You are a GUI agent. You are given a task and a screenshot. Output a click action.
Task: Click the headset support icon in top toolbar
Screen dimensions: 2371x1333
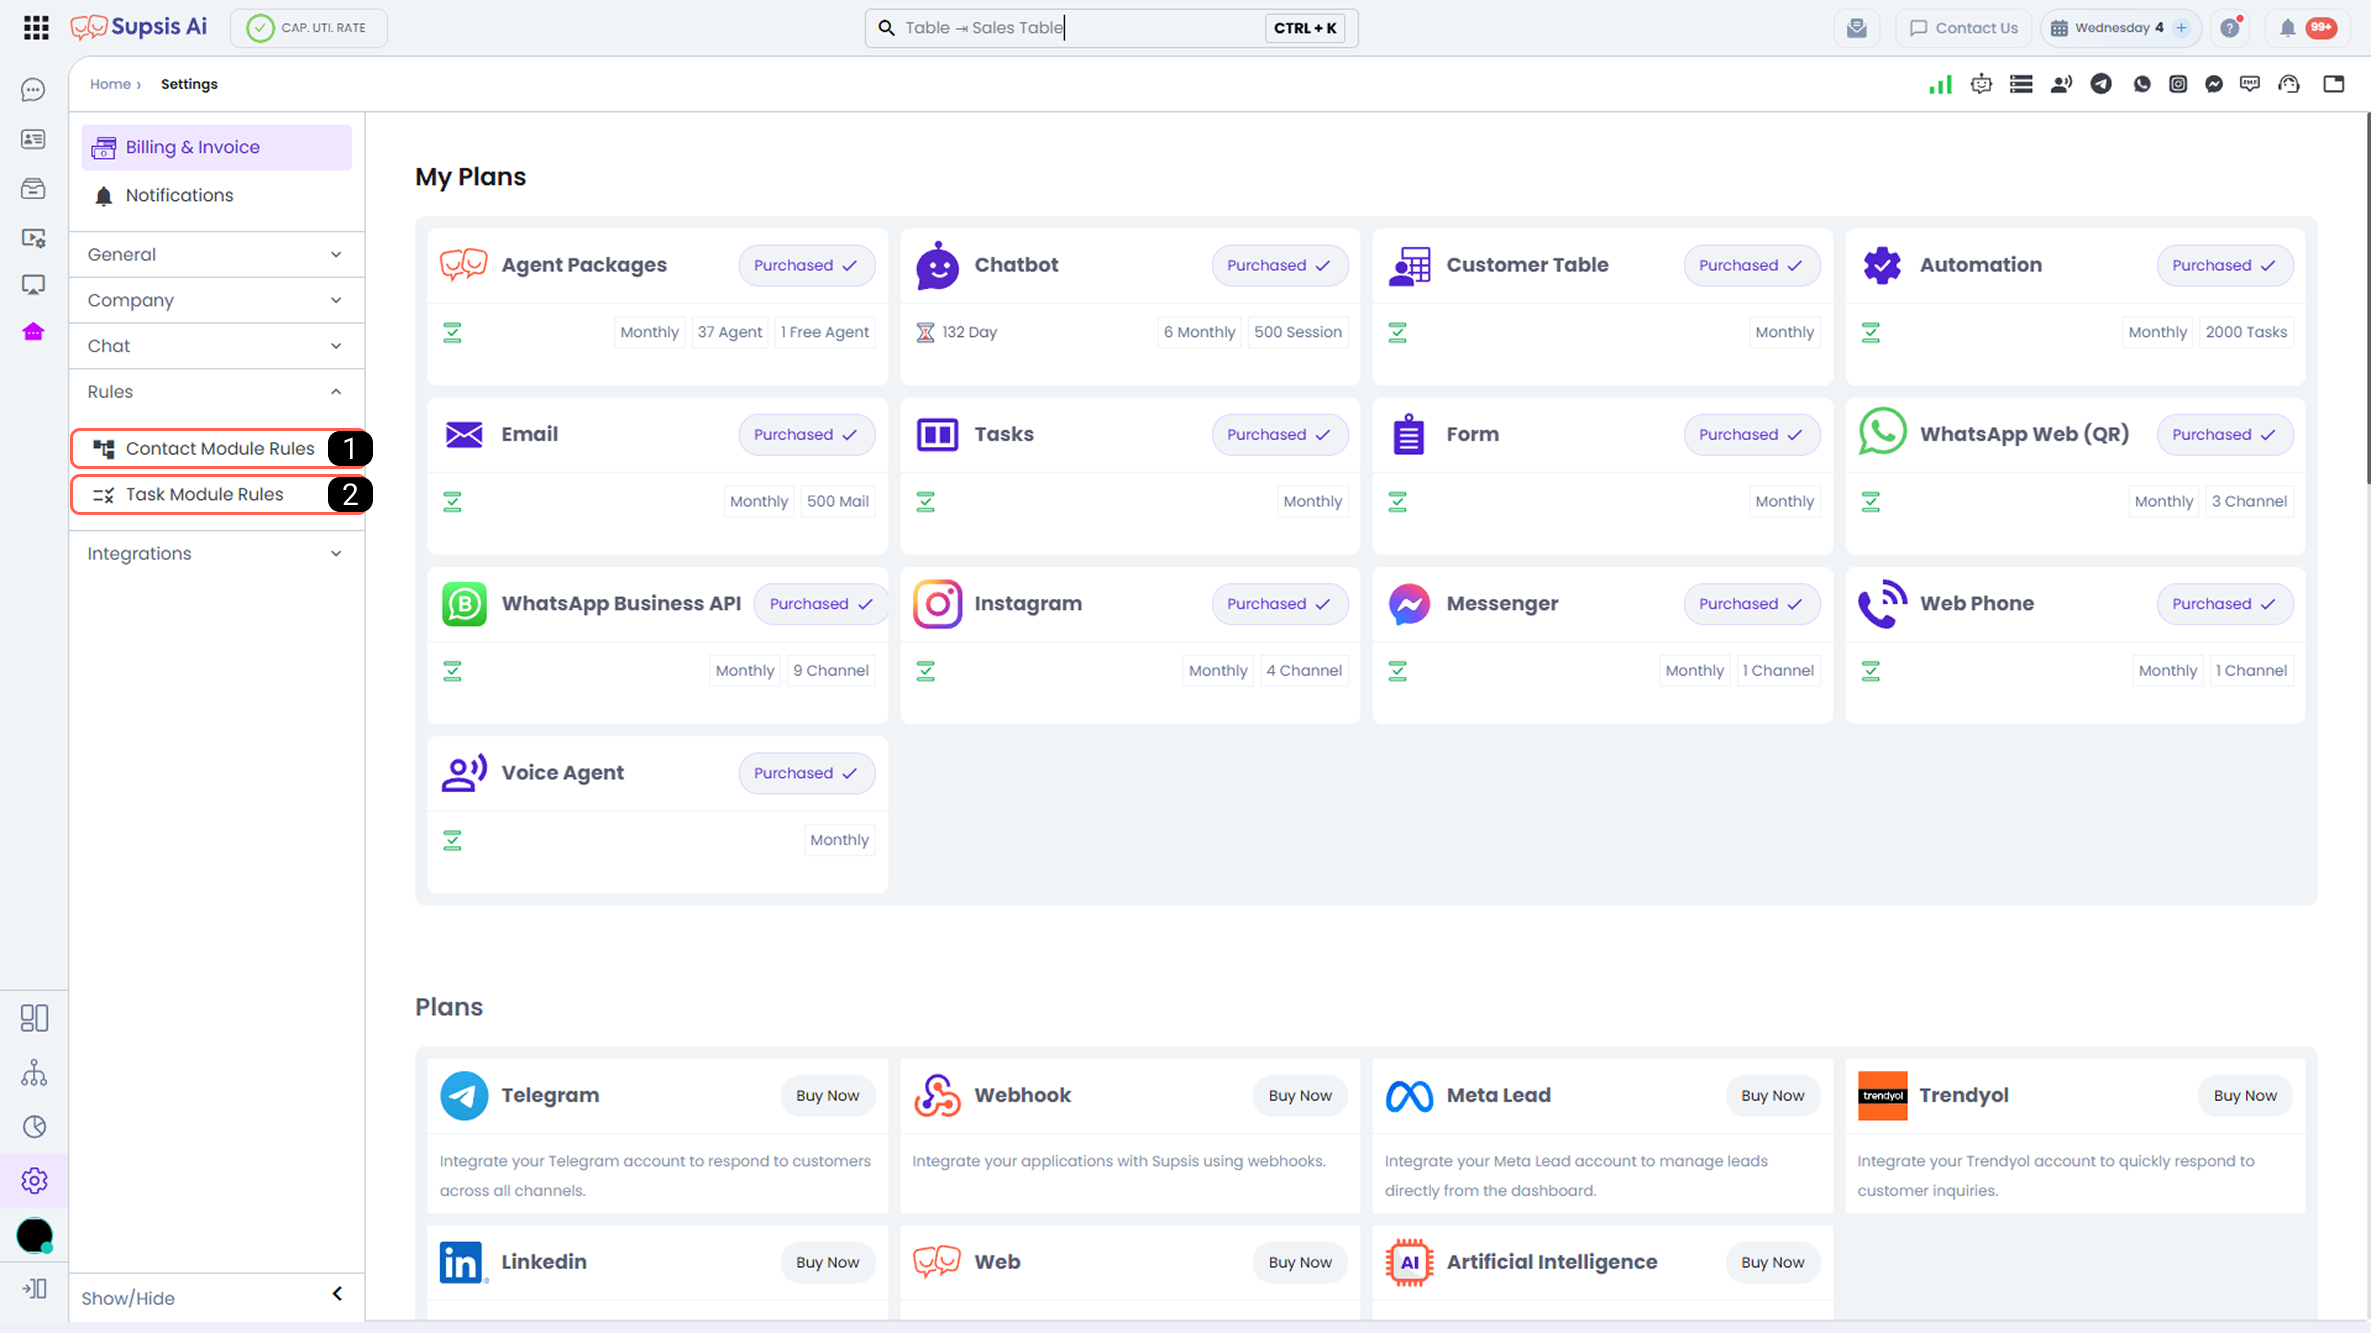click(x=2289, y=84)
